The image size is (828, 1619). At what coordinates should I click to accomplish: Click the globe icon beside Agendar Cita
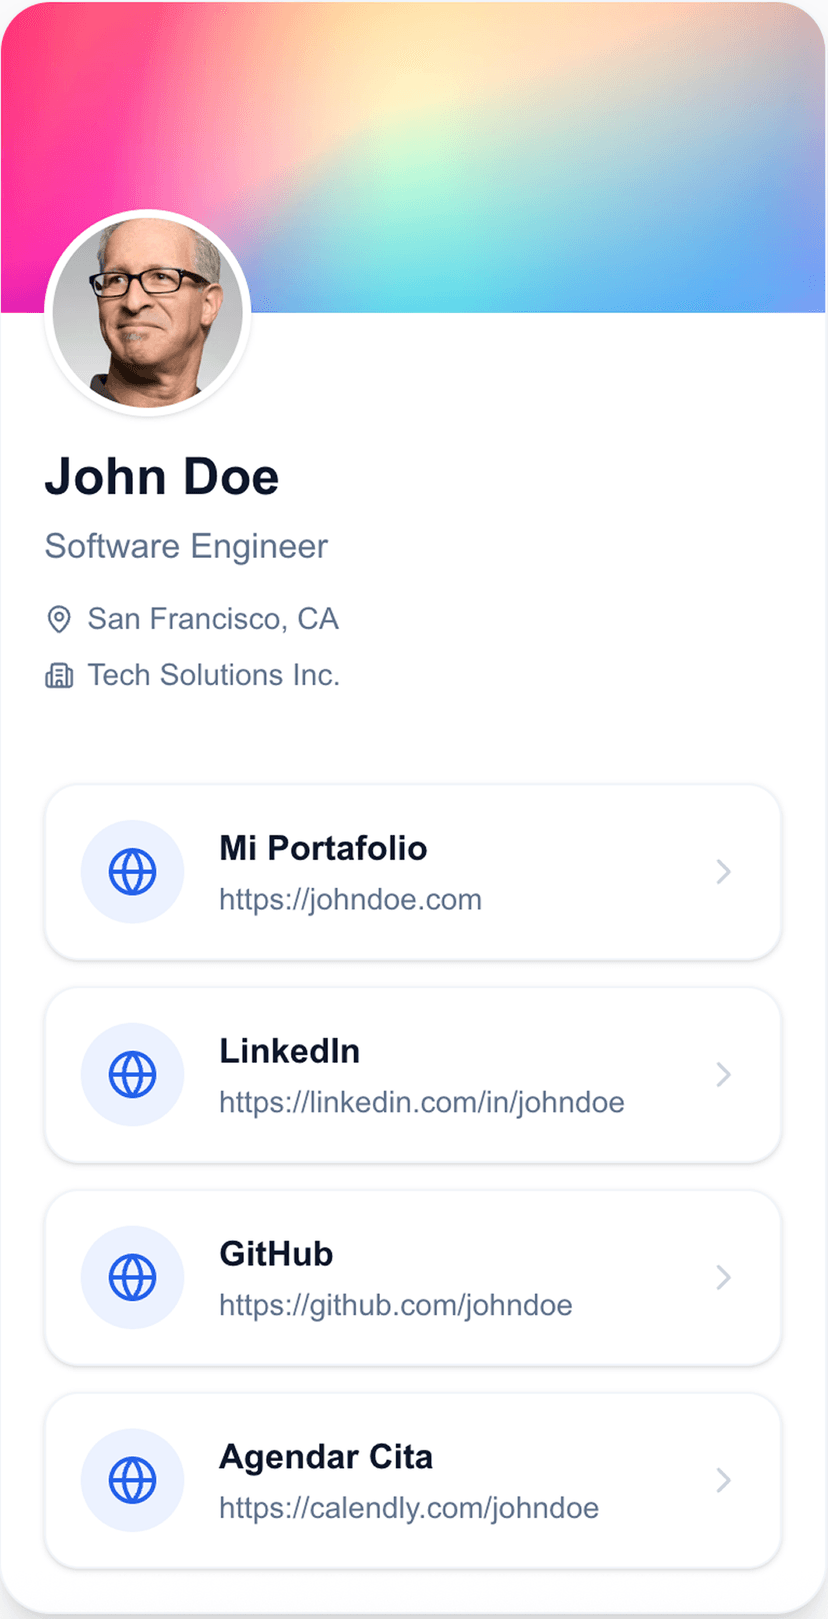point(132,1481)
